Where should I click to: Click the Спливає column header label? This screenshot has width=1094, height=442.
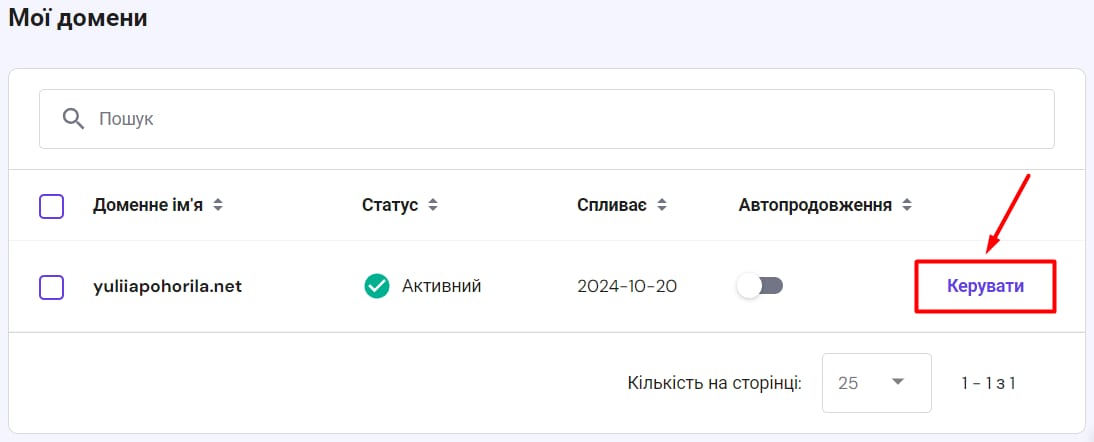612,206
